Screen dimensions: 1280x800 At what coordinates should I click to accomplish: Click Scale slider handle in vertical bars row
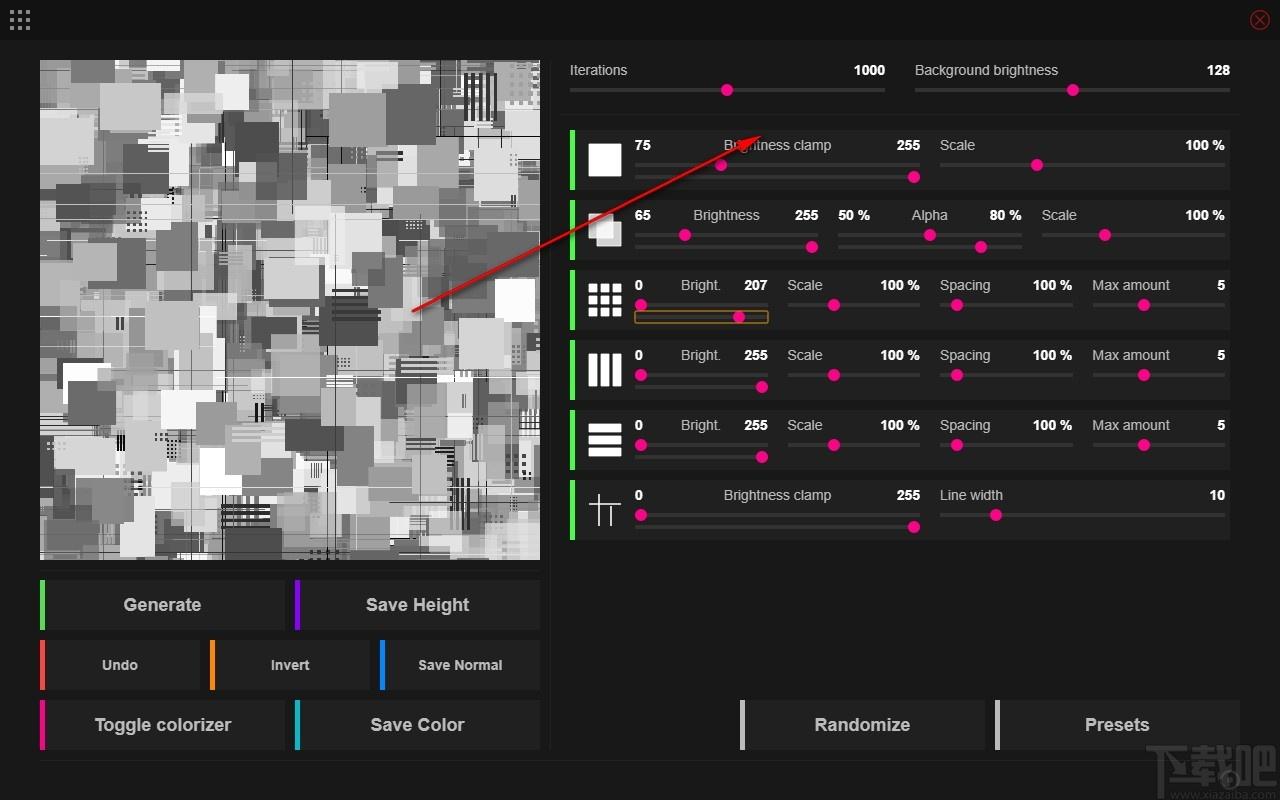834,375
